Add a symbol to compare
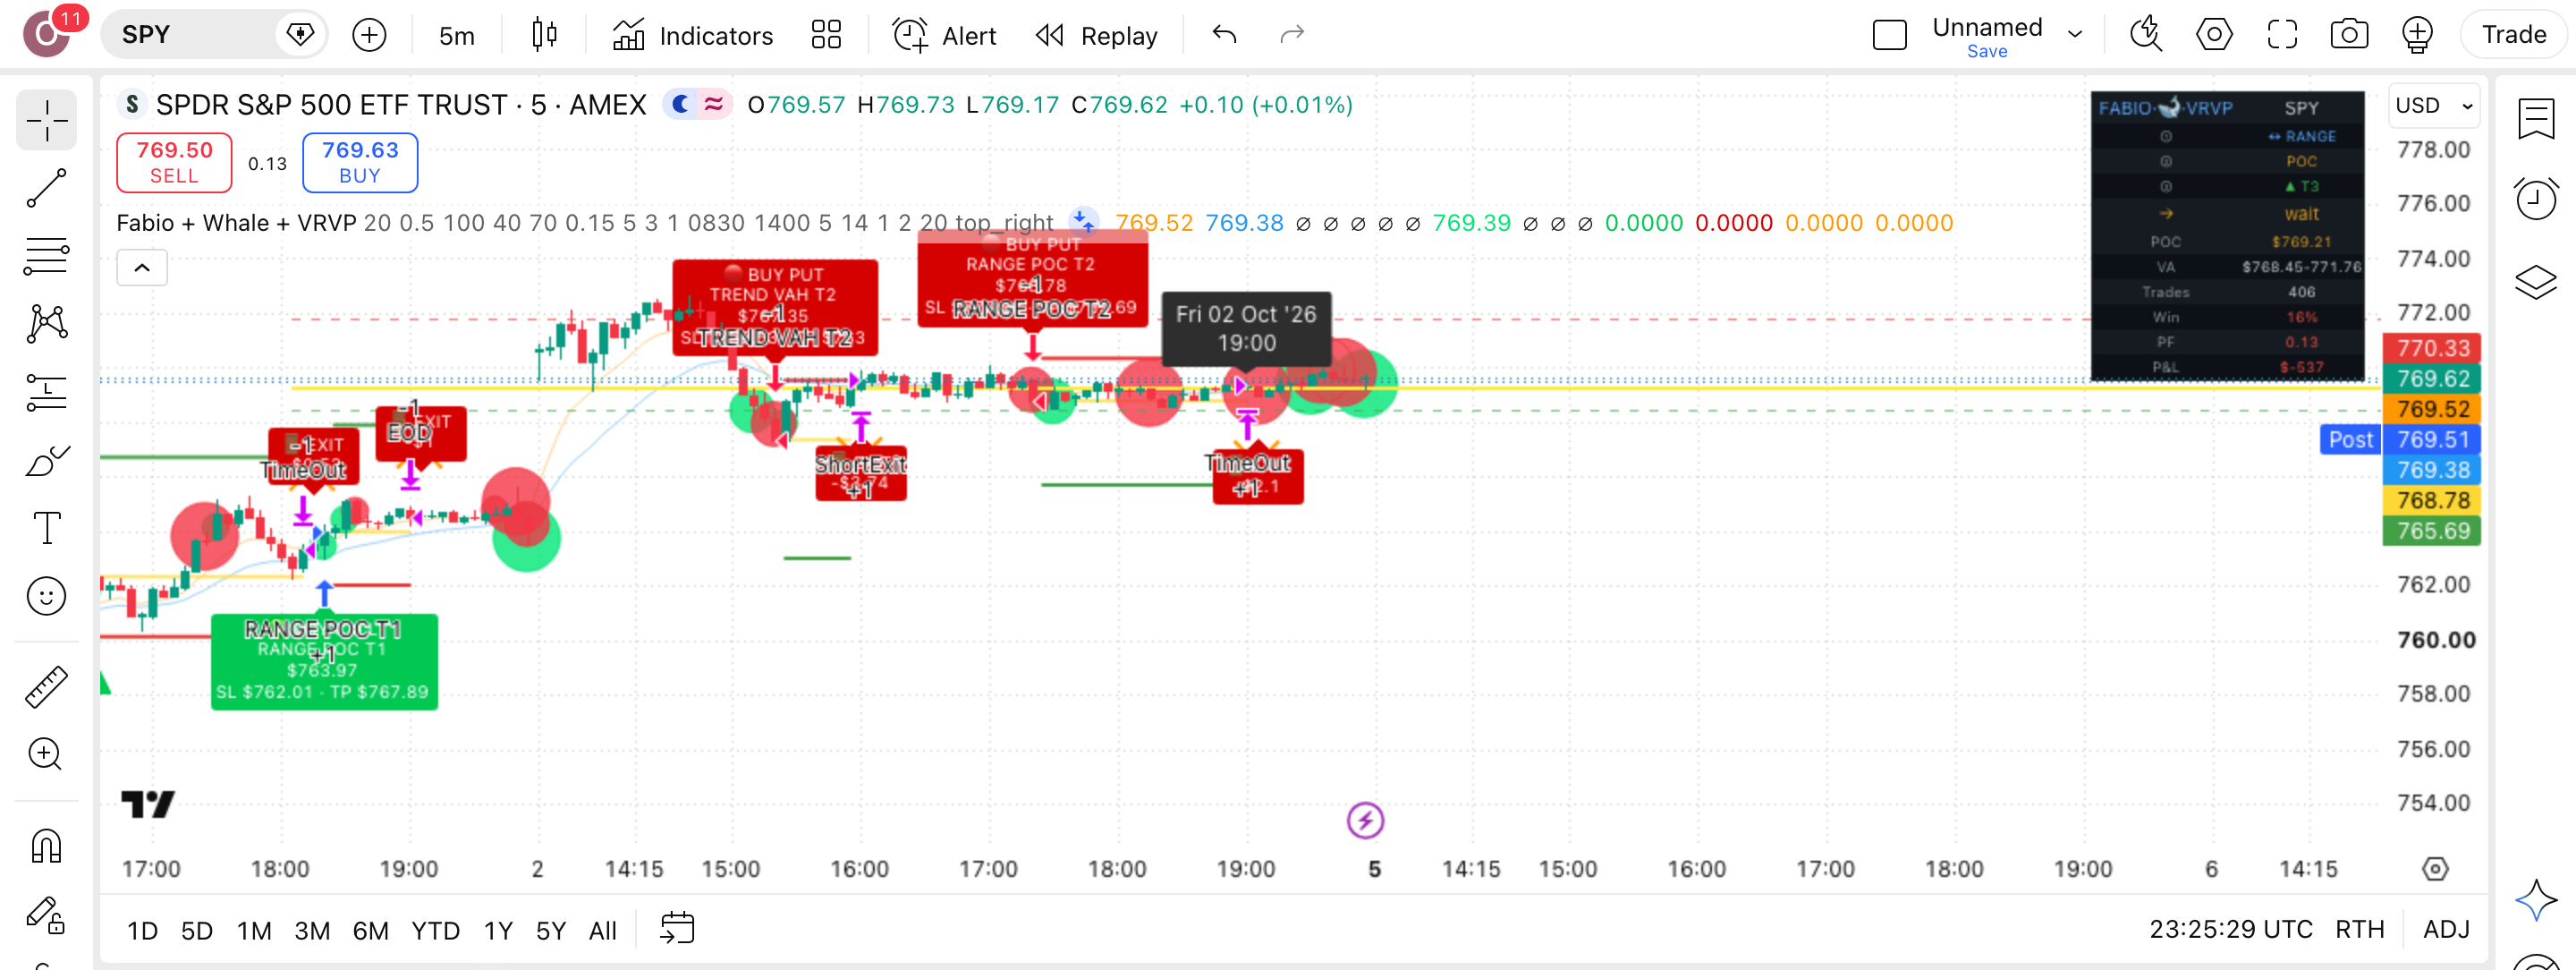The image size is (2576, 970). coord(369,35)
